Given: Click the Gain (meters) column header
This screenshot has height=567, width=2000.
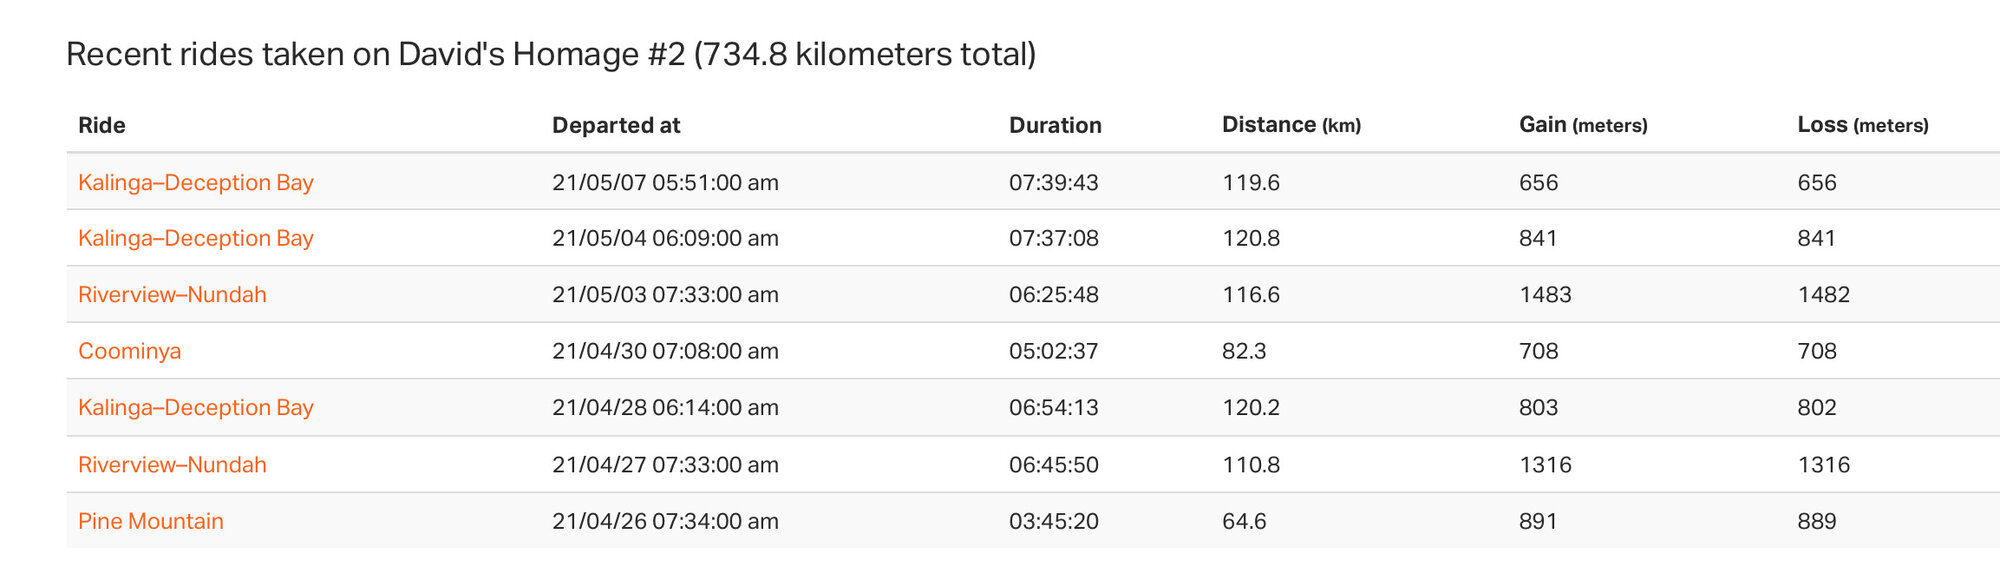Looking at the screenshot, I should click(1583, 126).
